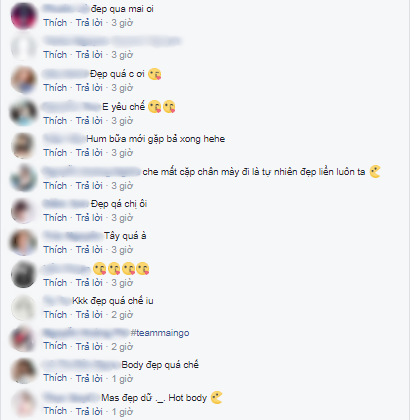The image size is (410, 420).
Task: Open the #teammaingo hashtag
Action: [x=160, y=333]
